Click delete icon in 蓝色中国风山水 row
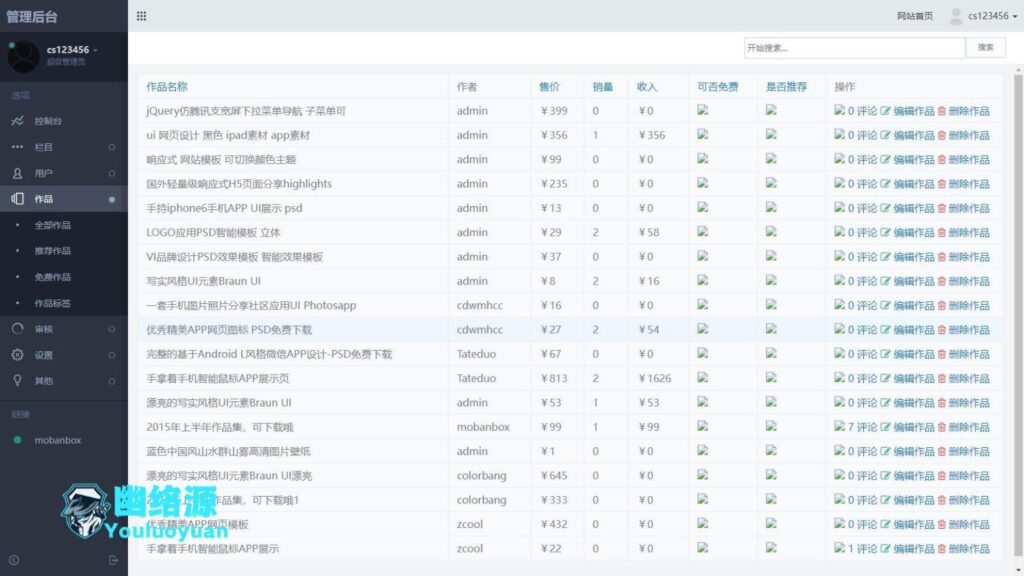The height and width of the screenshot is (576, 1024). pos(942,451)
